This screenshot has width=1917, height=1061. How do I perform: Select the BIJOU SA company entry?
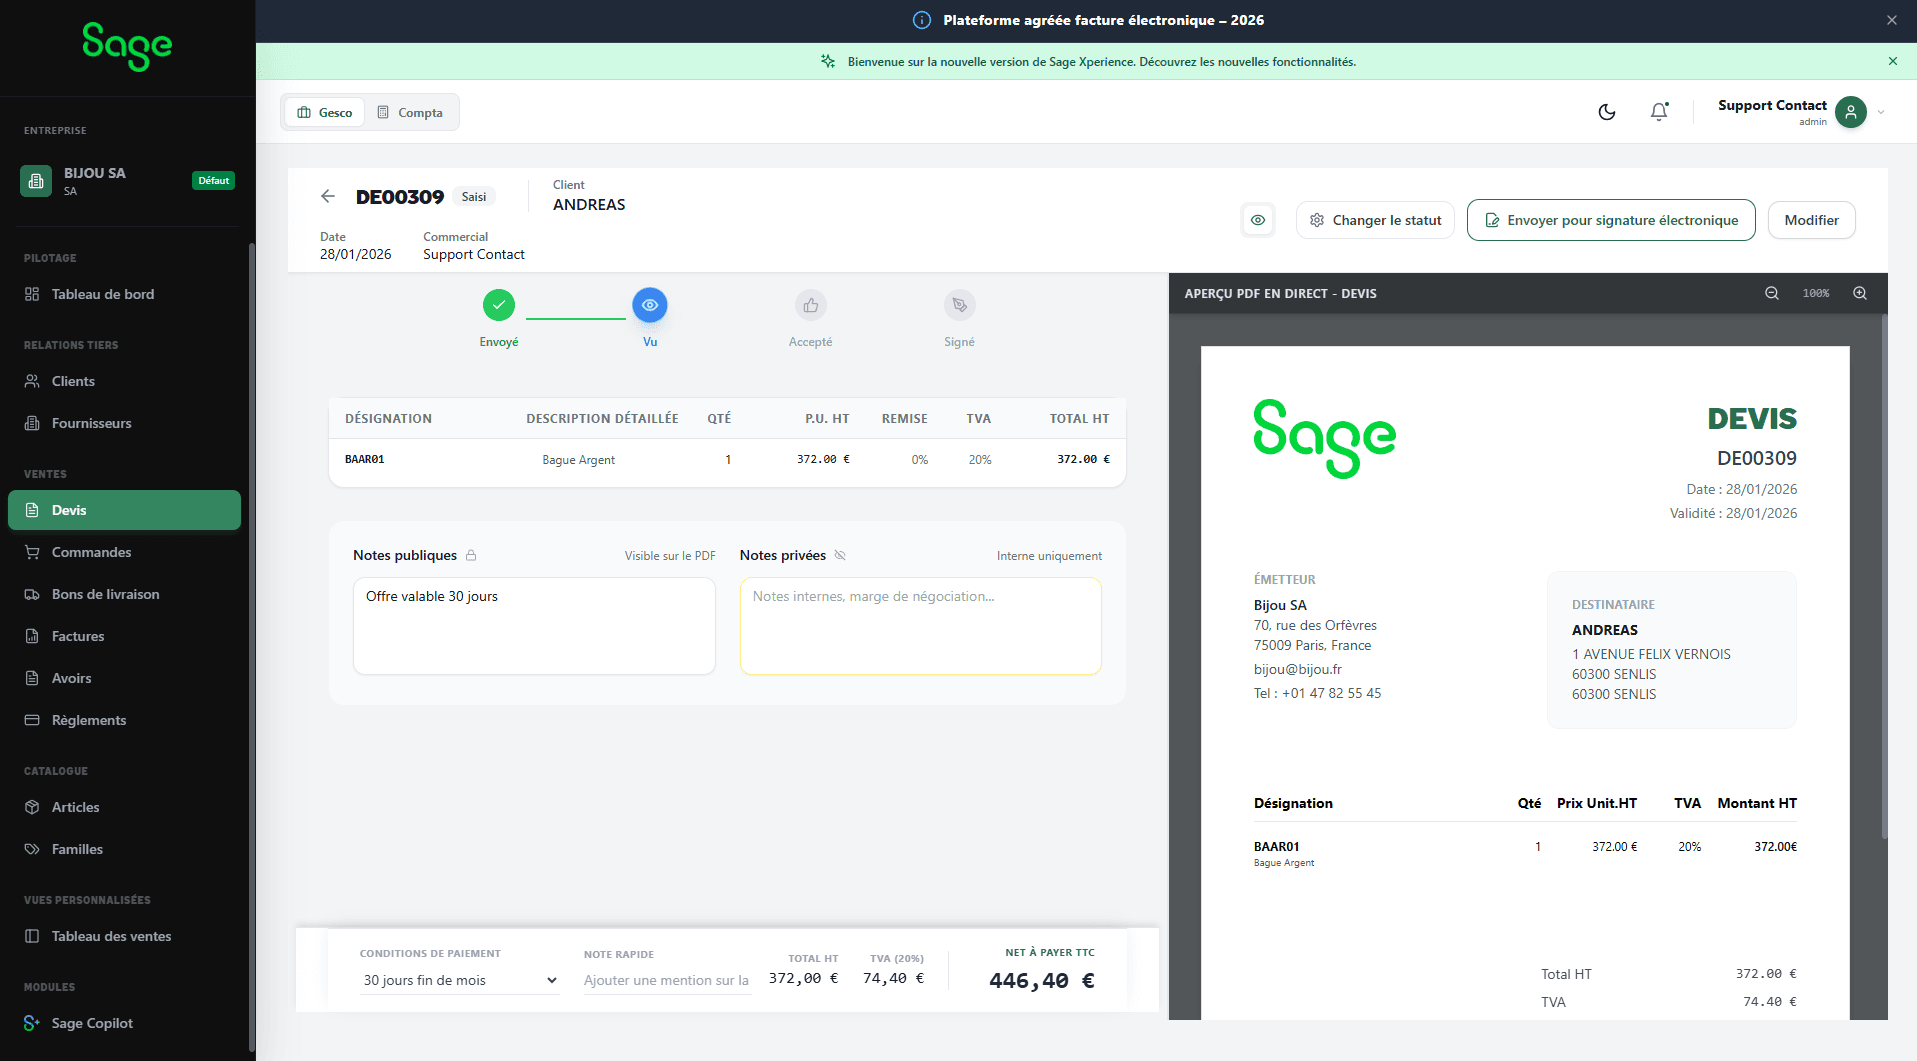(x=127, y=181)
